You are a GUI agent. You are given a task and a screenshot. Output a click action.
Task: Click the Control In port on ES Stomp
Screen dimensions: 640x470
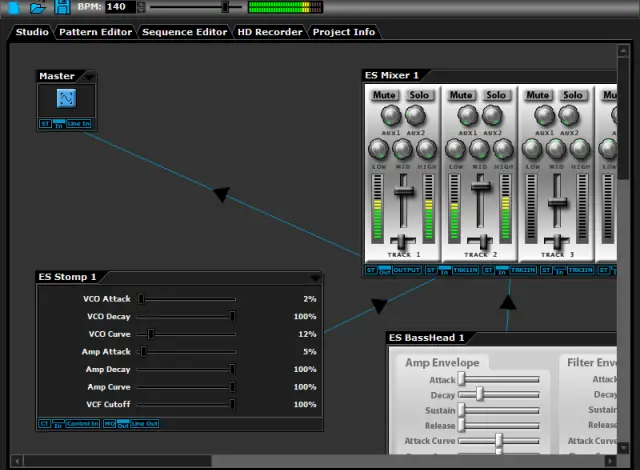[x=82, y=424]
